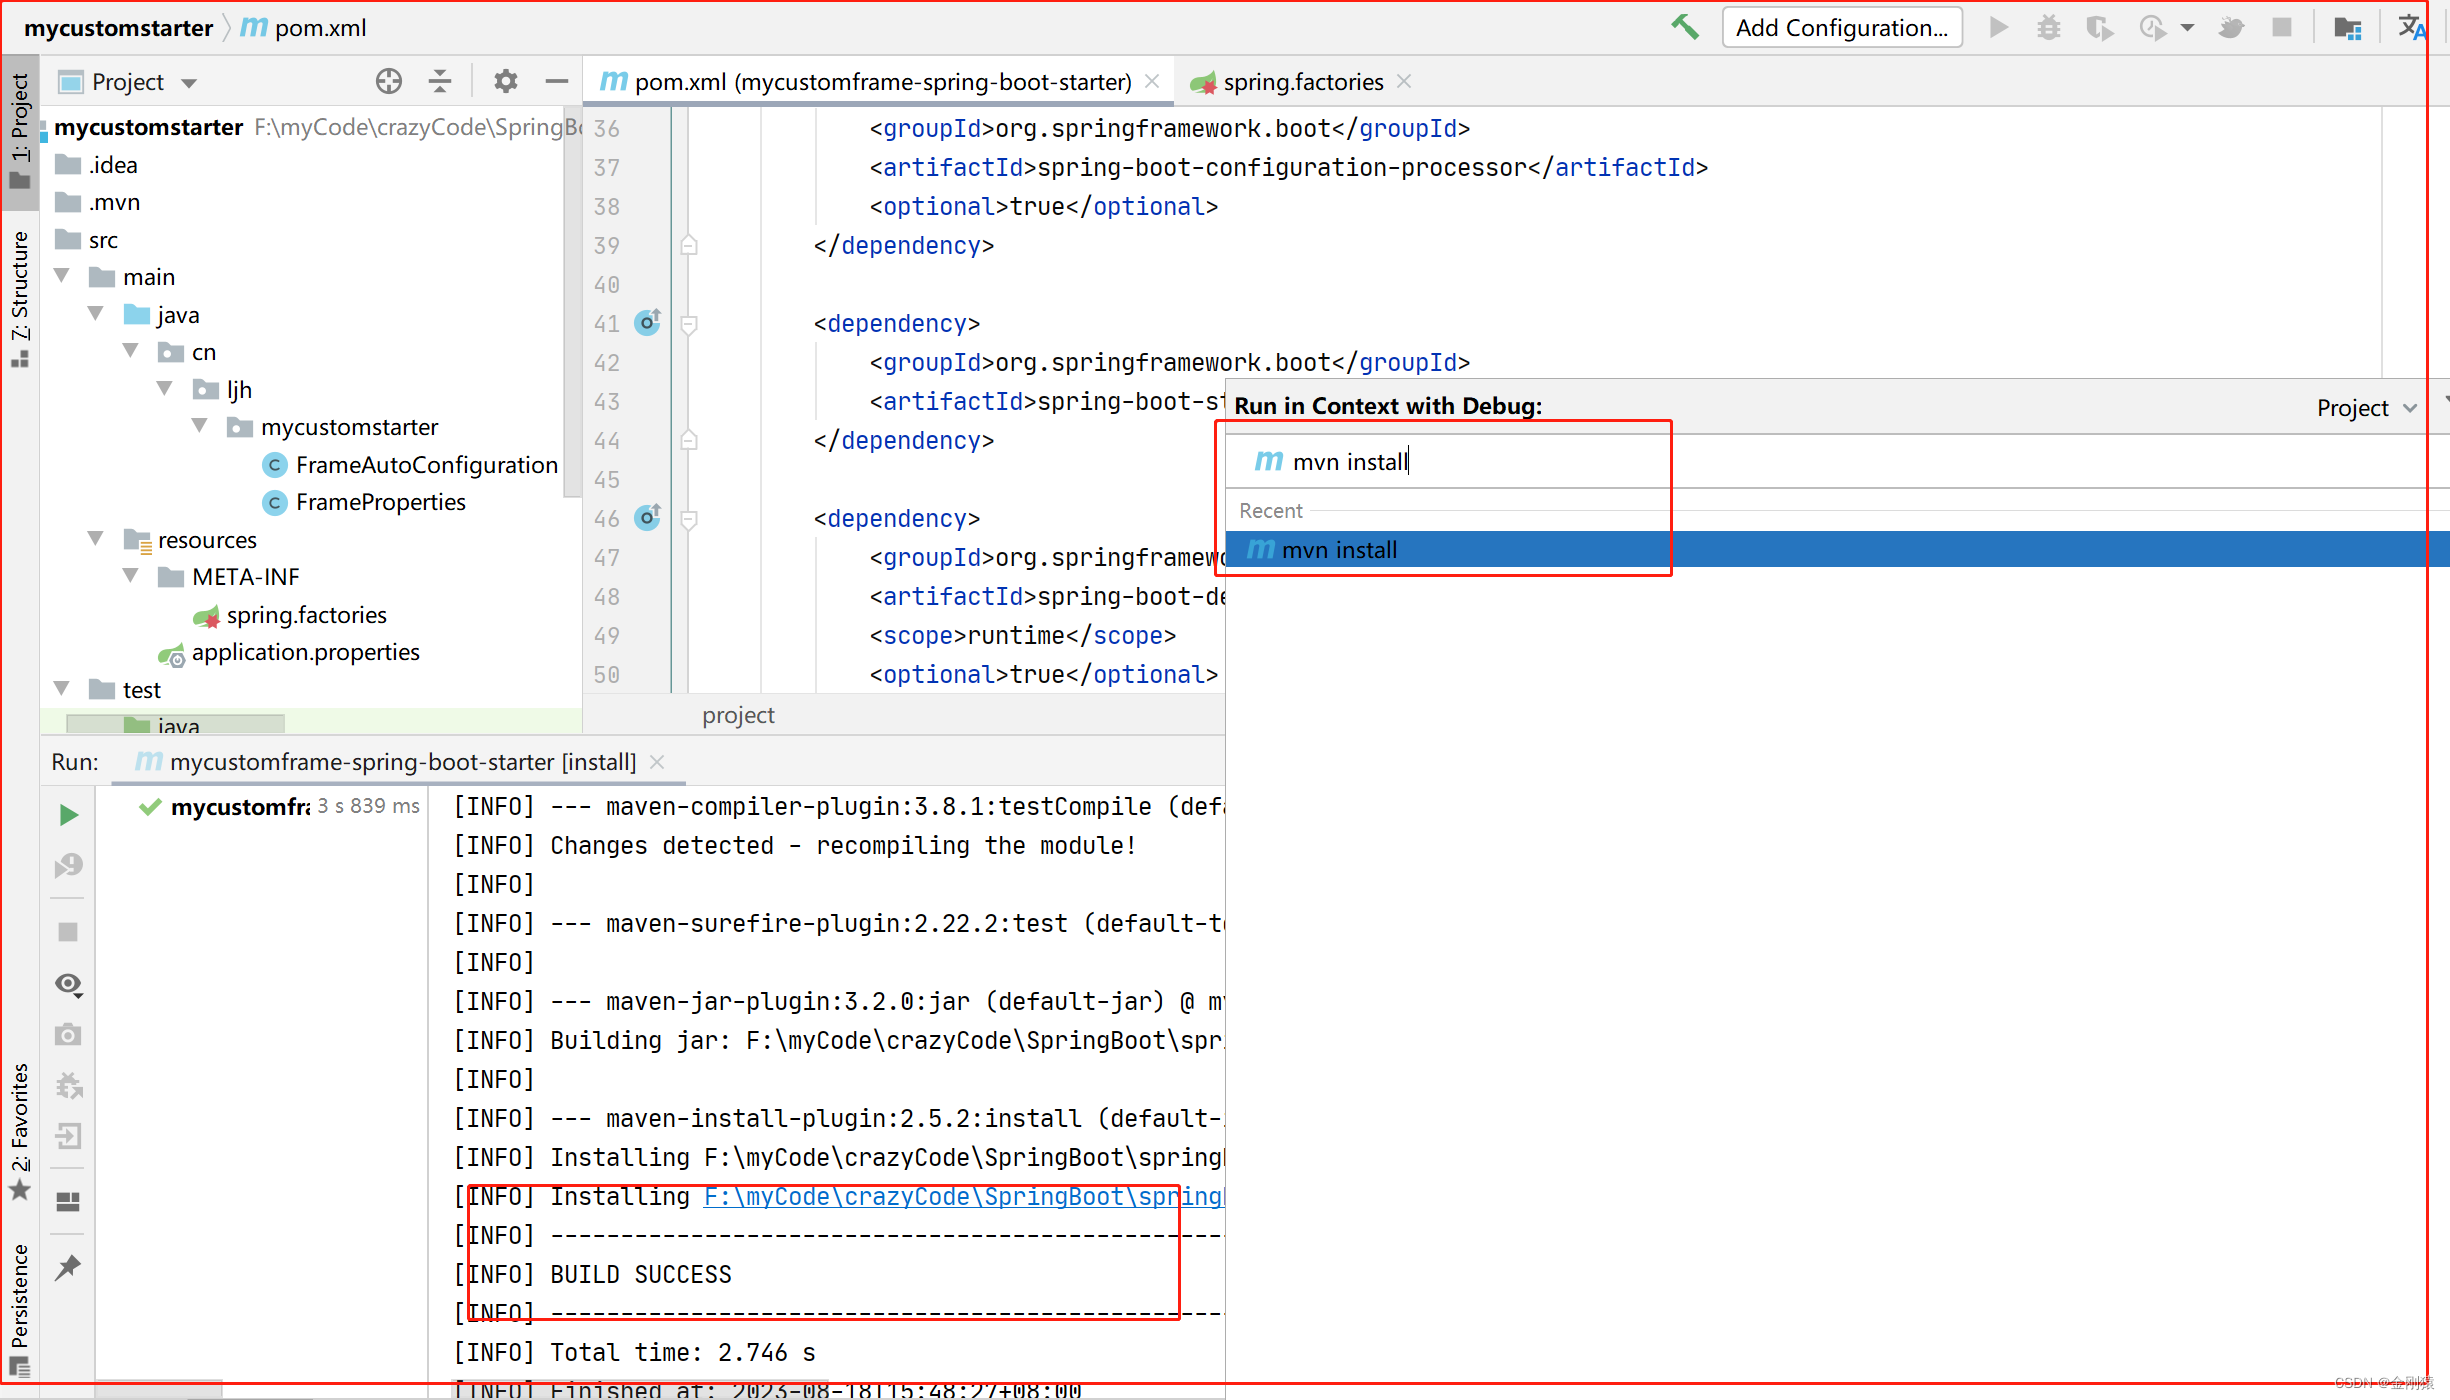Select recent mvn install entry
This screenshot has width=2450, height=1400.
(x=1838, y=549)
